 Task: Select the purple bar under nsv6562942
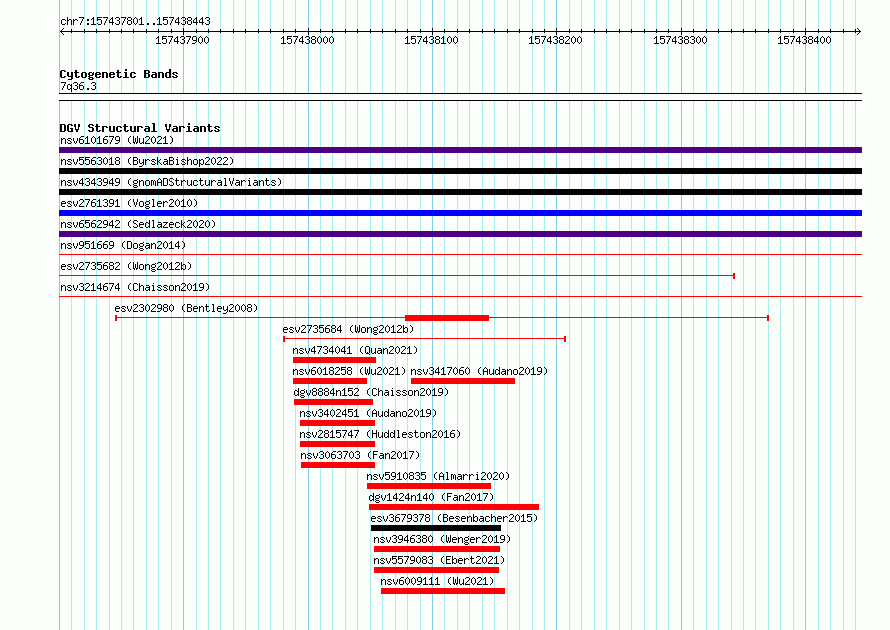click(460, 234)
